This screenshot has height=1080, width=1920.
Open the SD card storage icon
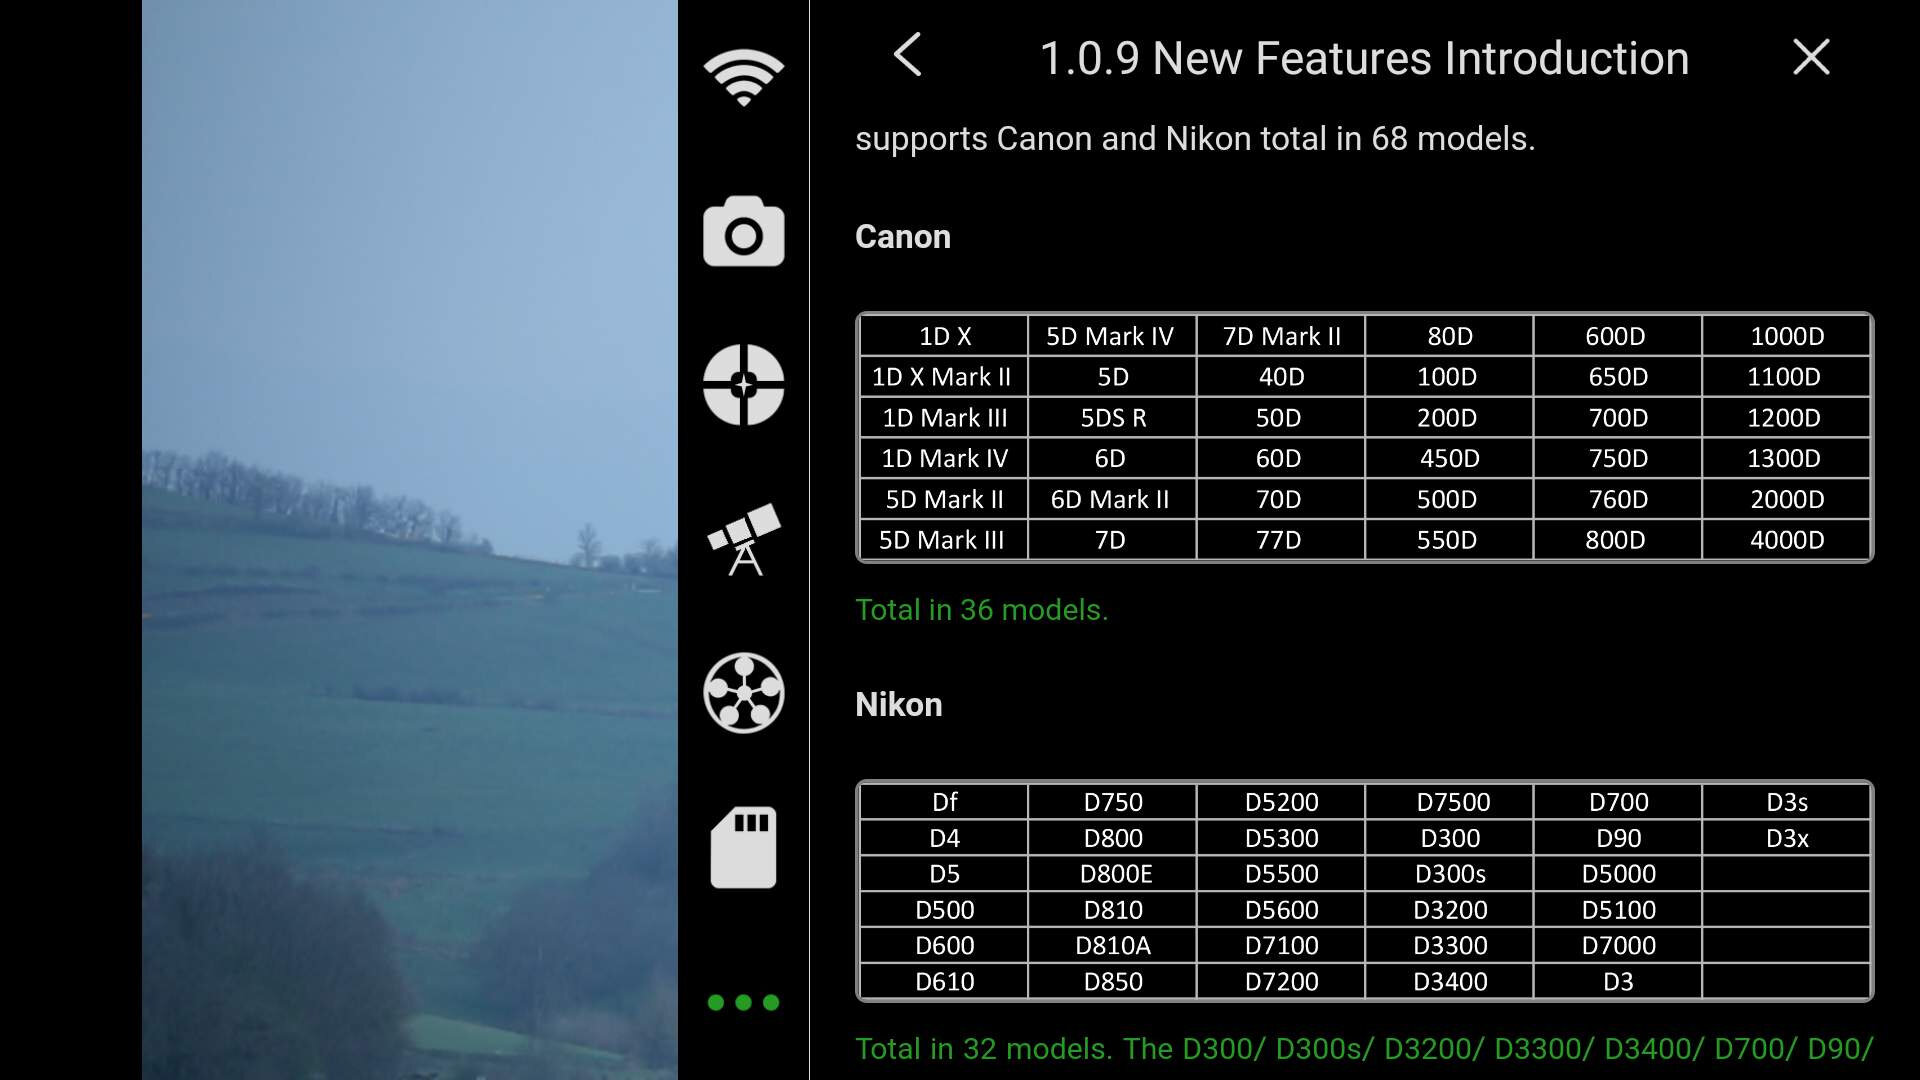(x=743, y=847)
